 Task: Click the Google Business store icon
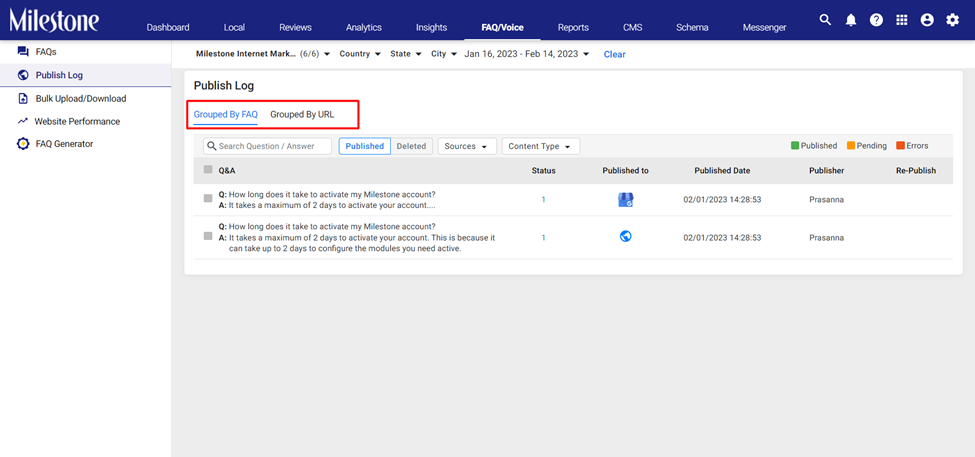[626, 200]
